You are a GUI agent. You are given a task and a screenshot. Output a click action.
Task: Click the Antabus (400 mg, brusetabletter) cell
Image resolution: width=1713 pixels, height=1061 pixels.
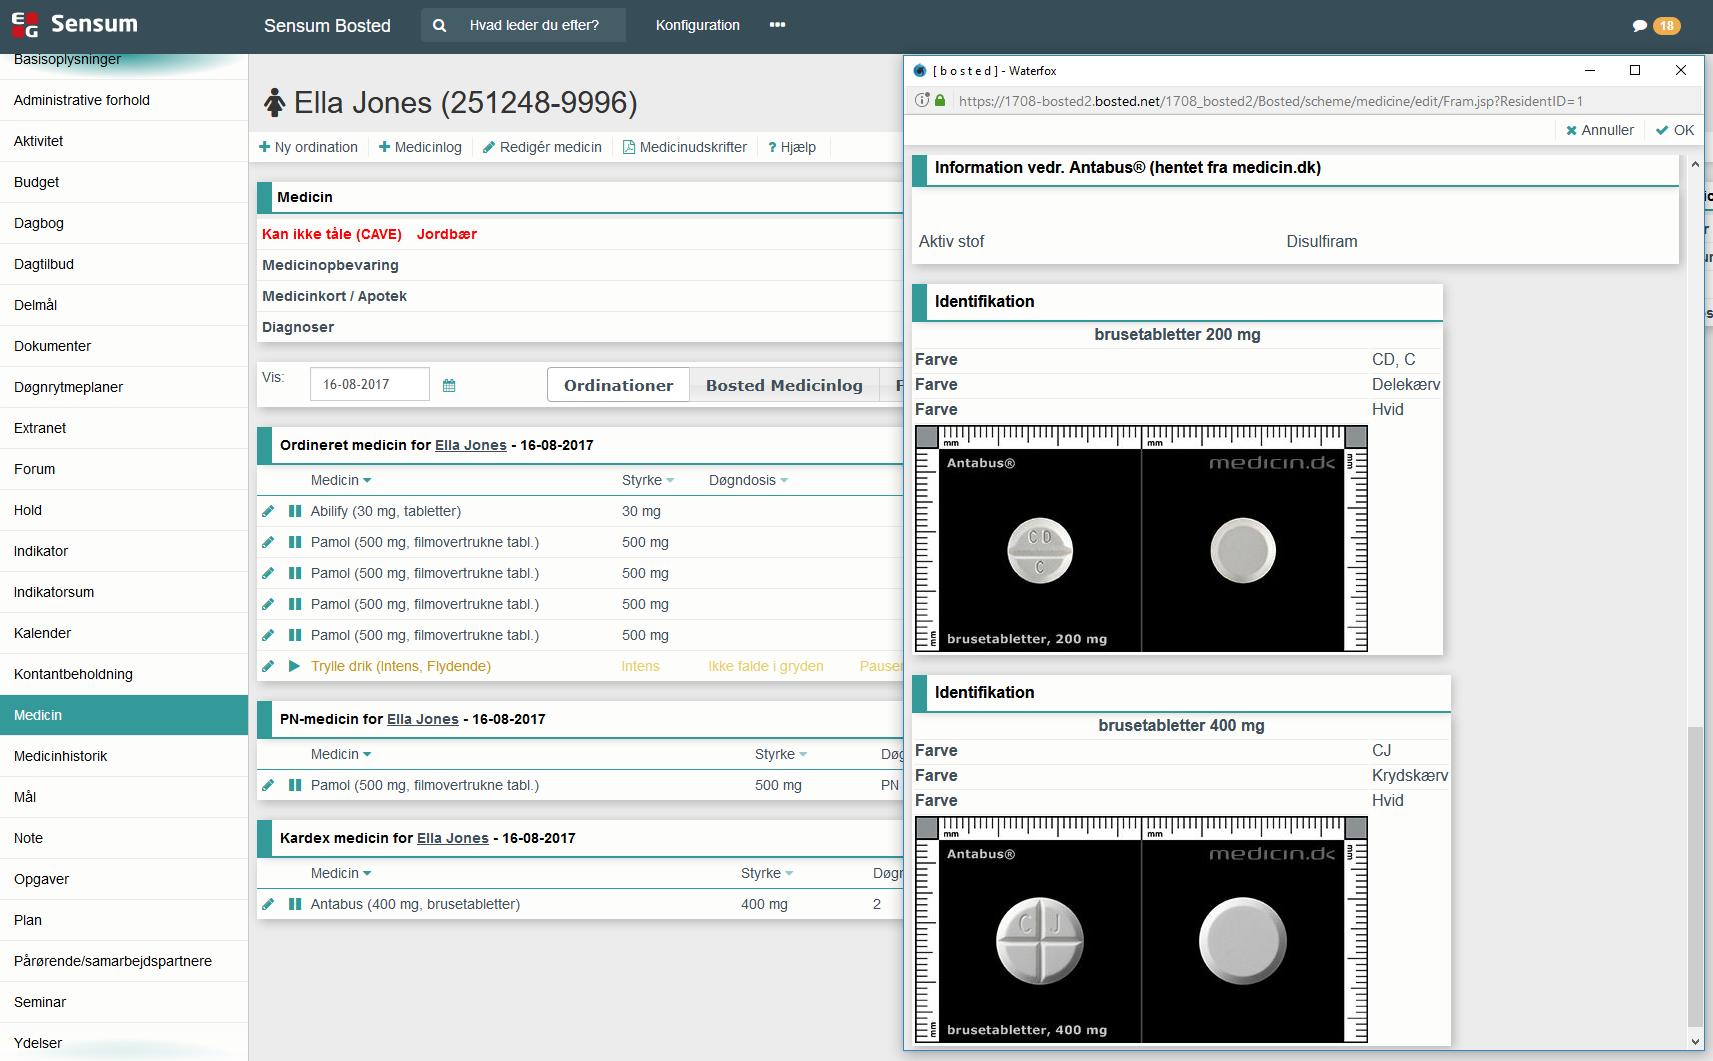click(x=415, y=904)
